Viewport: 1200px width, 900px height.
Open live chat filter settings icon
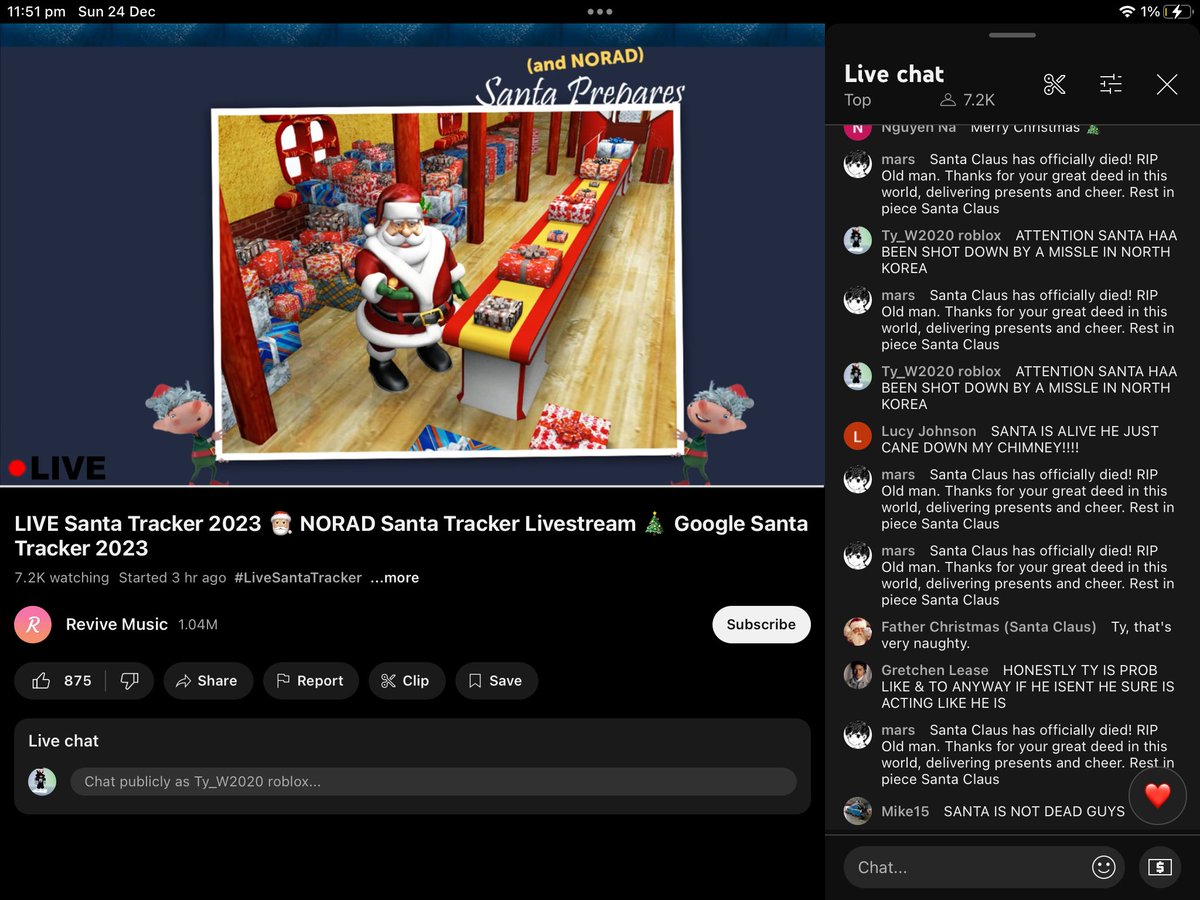coord(1111,84)
